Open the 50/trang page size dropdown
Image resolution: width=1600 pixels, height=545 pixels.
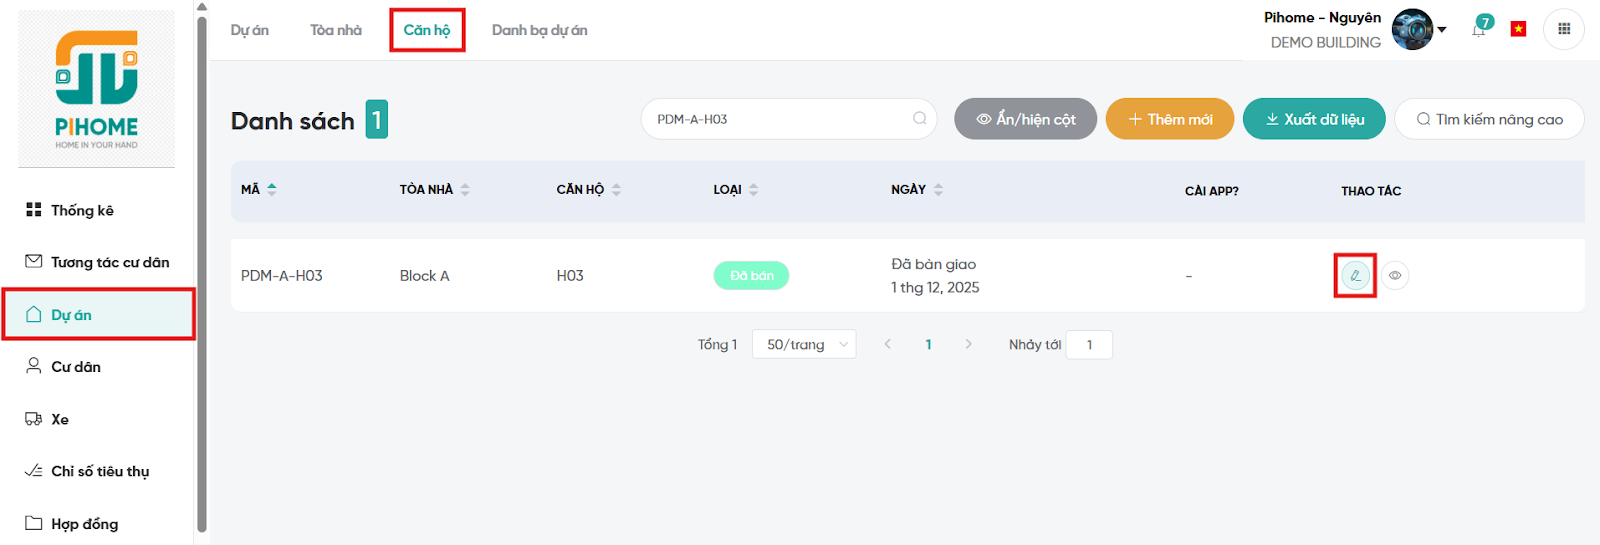pos(804,344)
